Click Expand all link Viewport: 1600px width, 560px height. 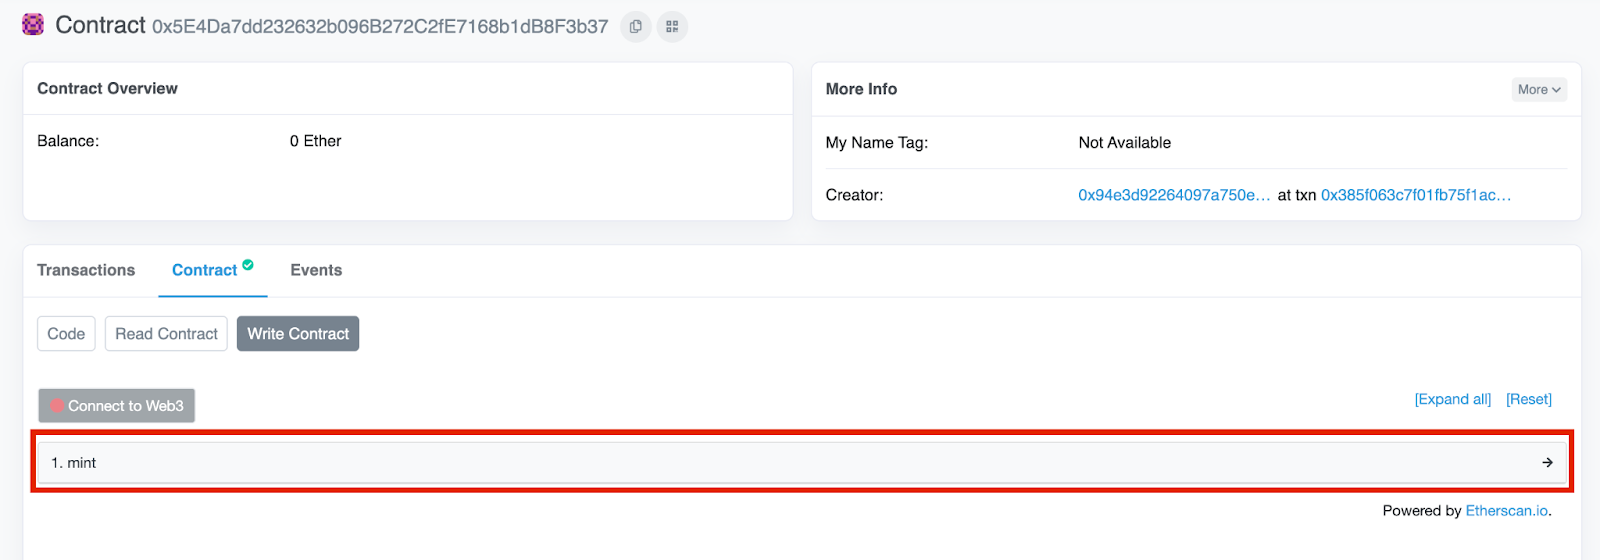click(x=1452, y=399)
